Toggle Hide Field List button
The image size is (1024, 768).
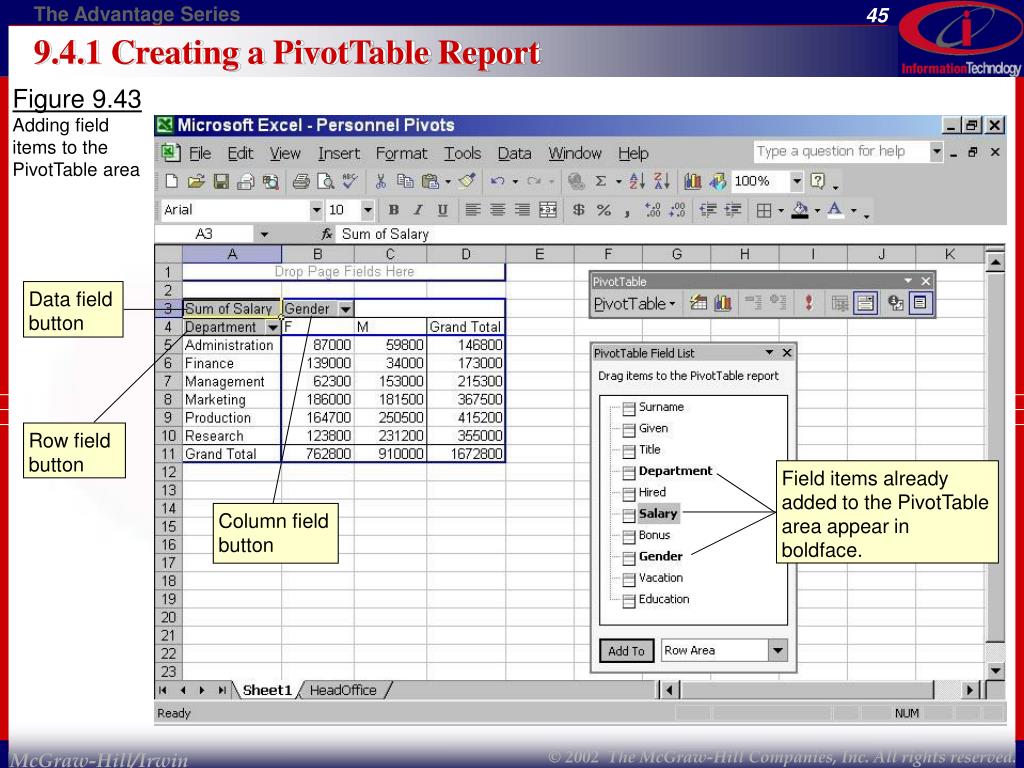click(920, 303)
